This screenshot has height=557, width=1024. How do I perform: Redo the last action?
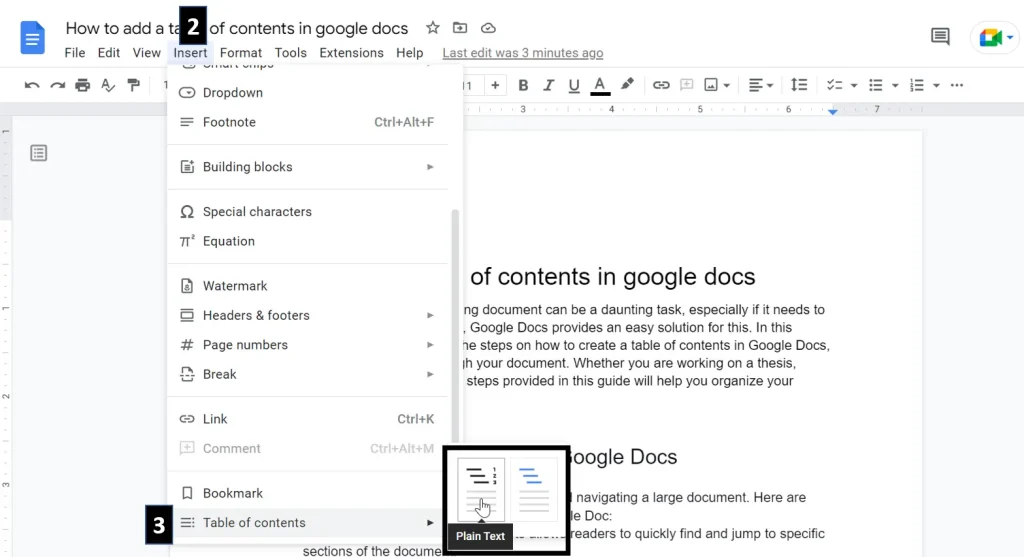(57, 85)
